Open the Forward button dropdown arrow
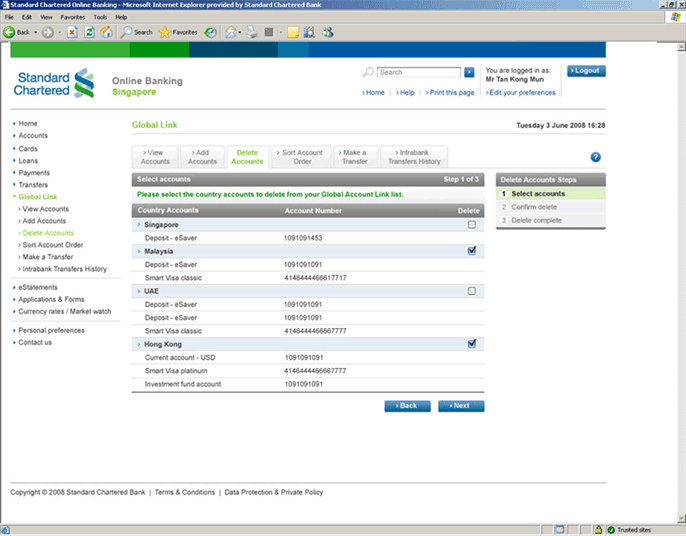The height and width of the screenshot is (536, 686). 60,32
